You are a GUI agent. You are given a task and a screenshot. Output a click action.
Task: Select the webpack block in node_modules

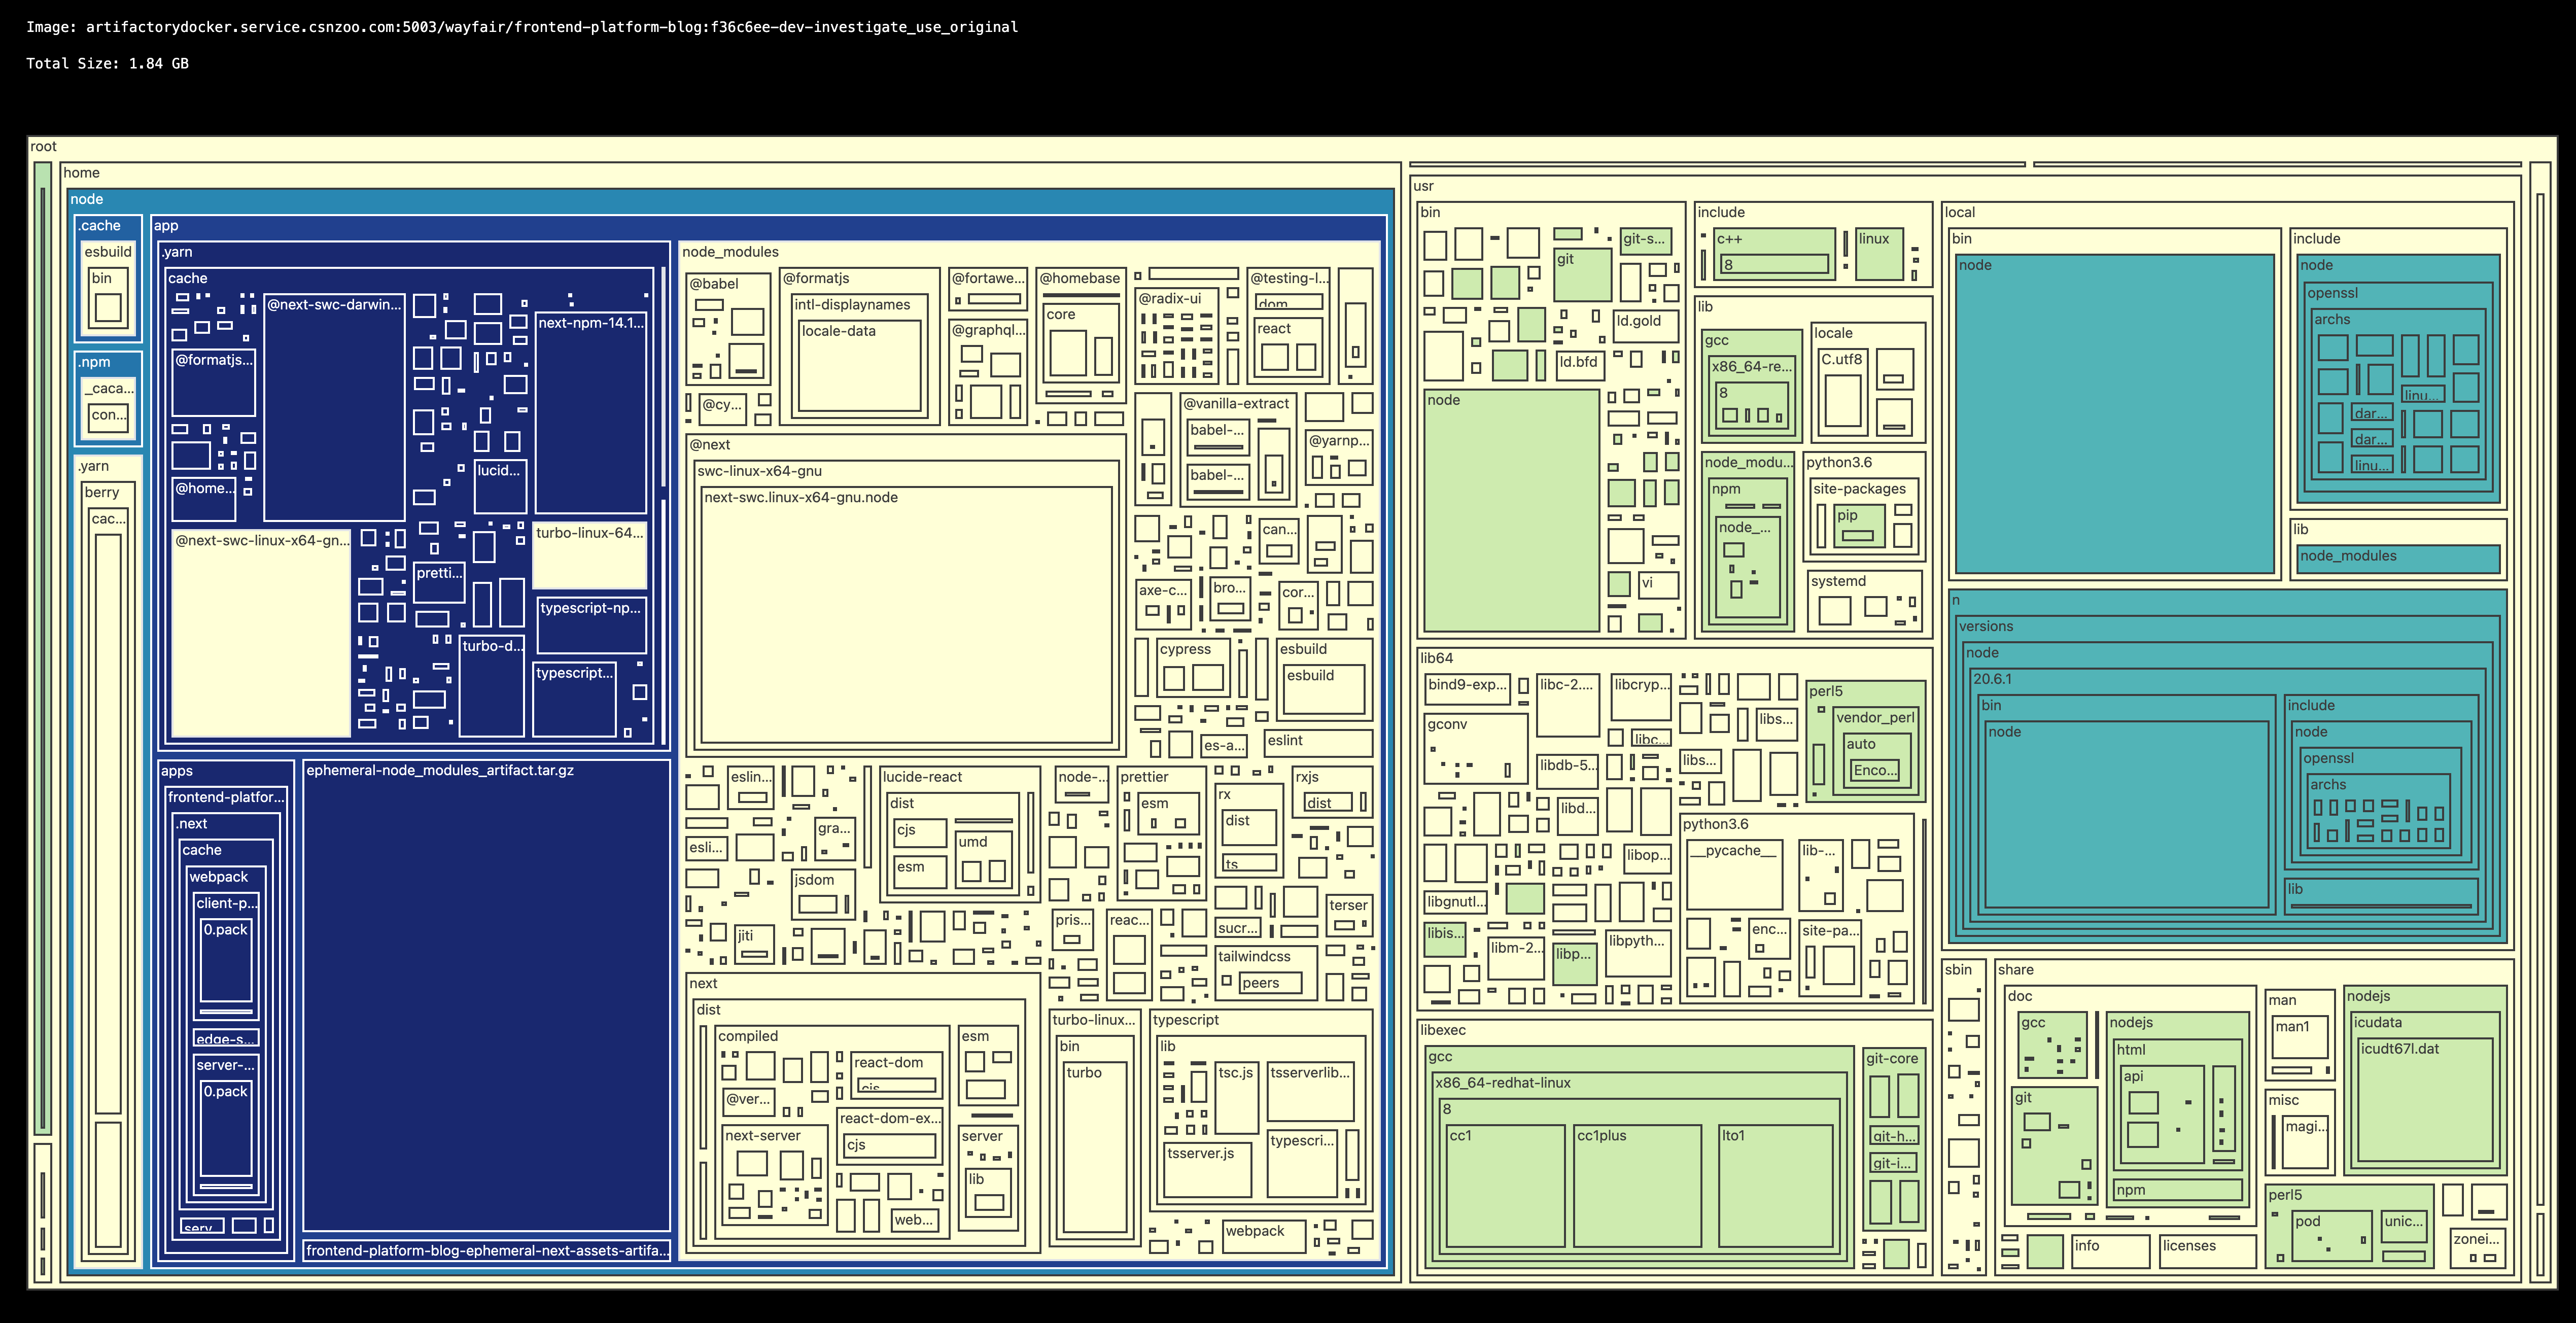pos(1264,1236)
